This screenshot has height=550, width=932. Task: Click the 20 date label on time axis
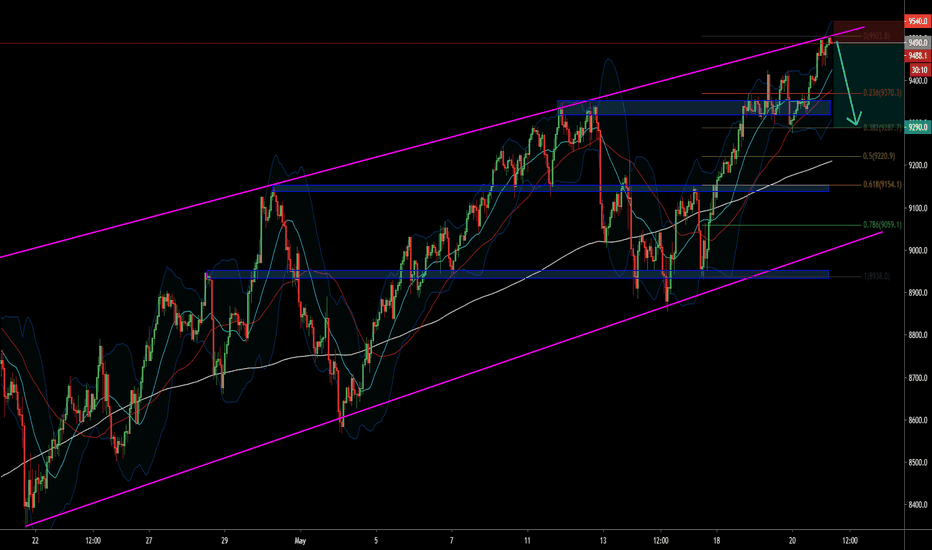(792, 540)
